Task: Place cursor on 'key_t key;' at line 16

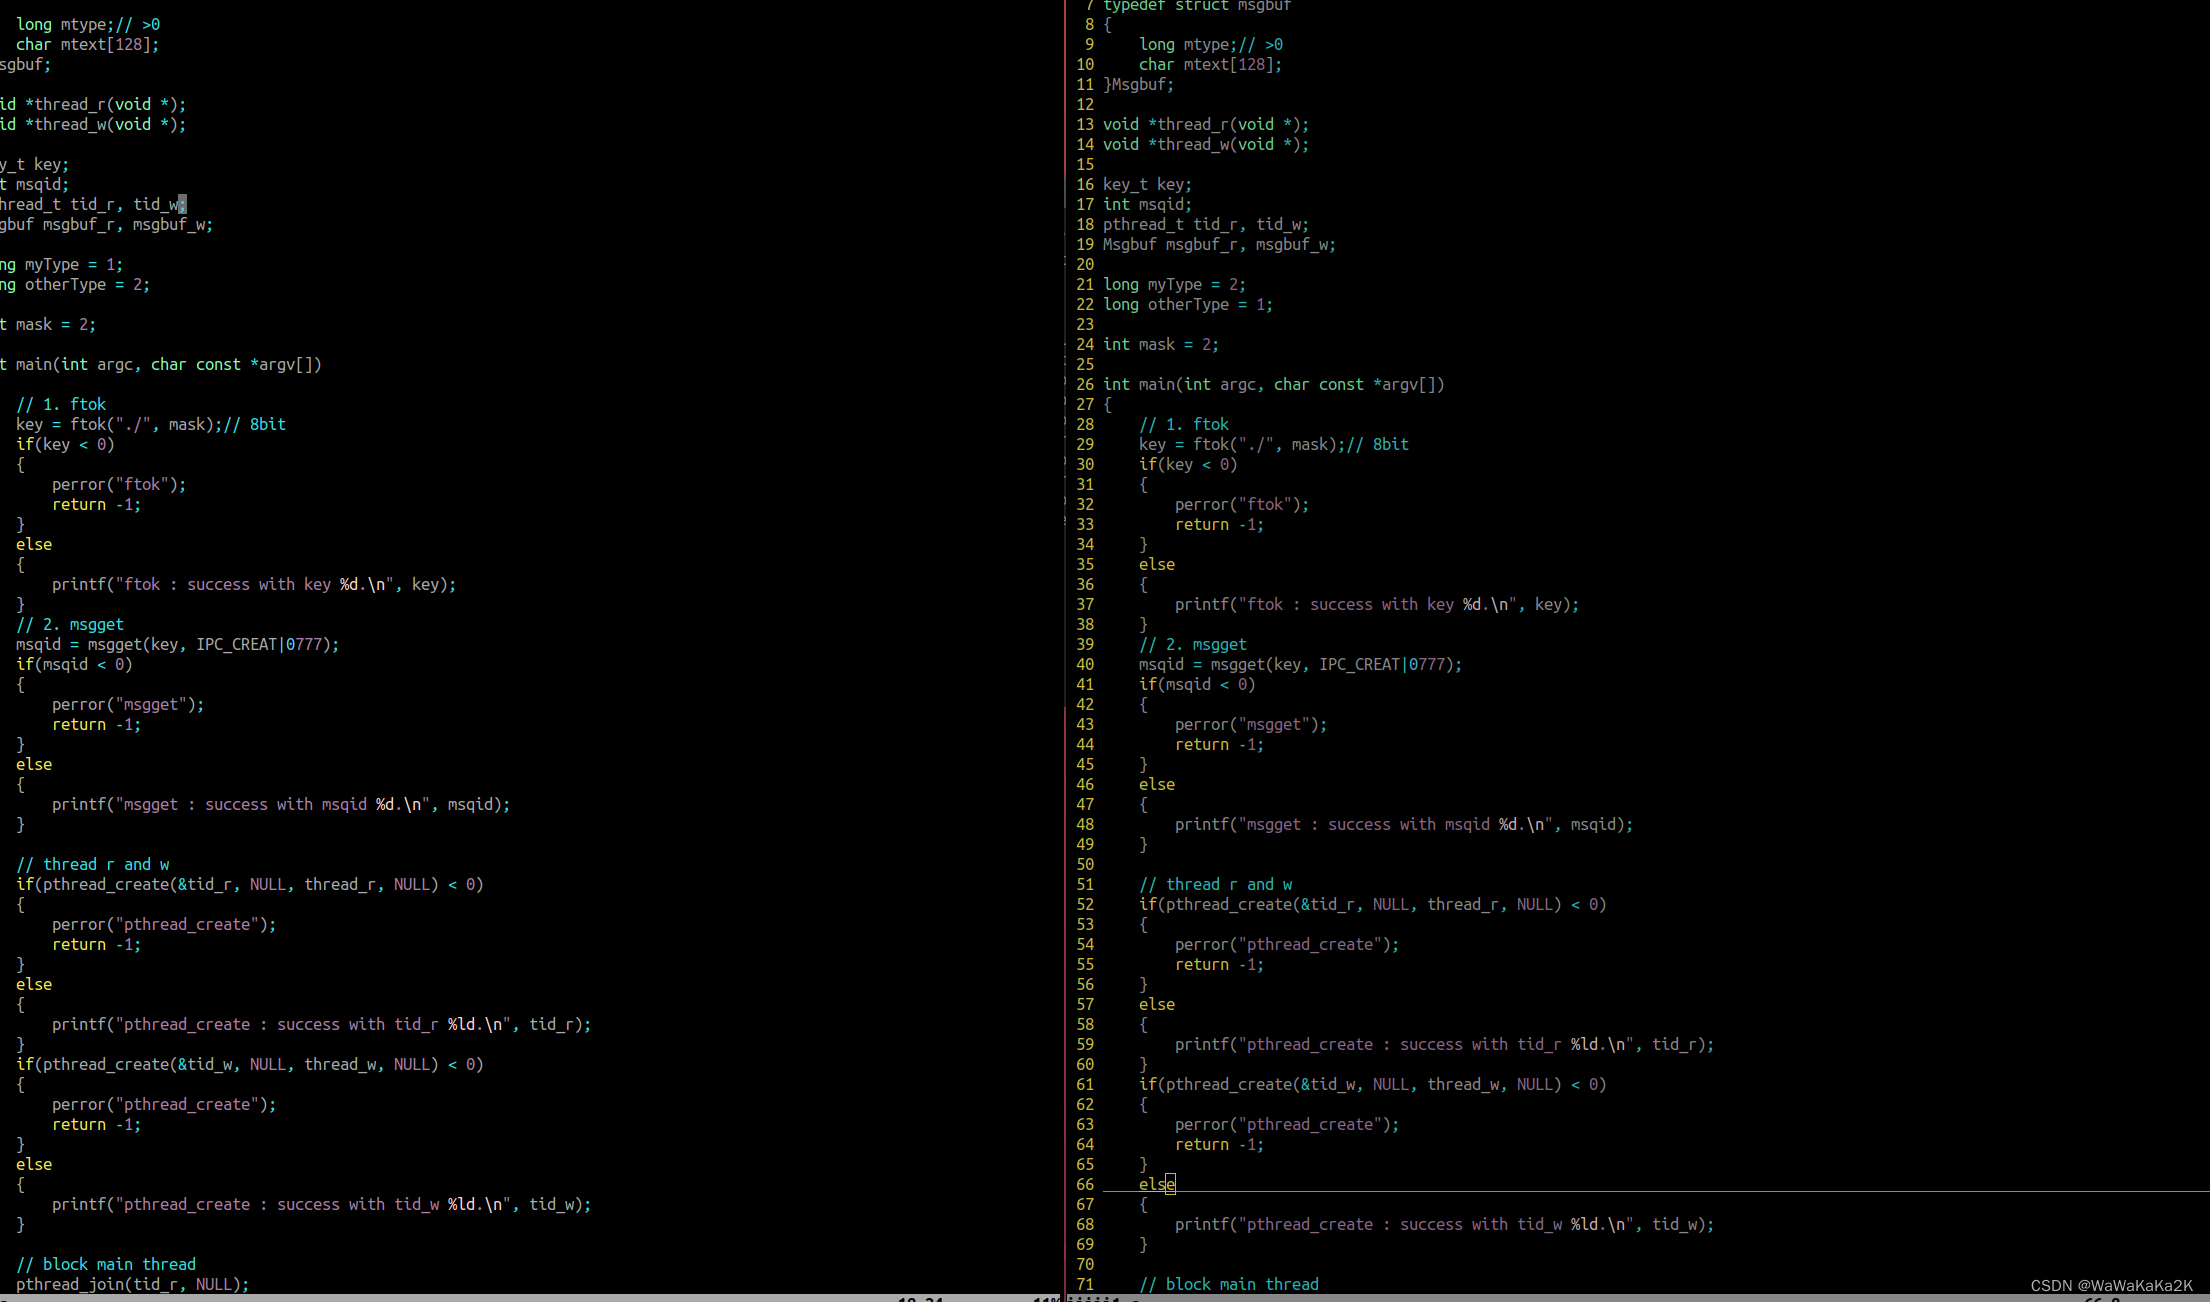Action: tap(1147, 185)
